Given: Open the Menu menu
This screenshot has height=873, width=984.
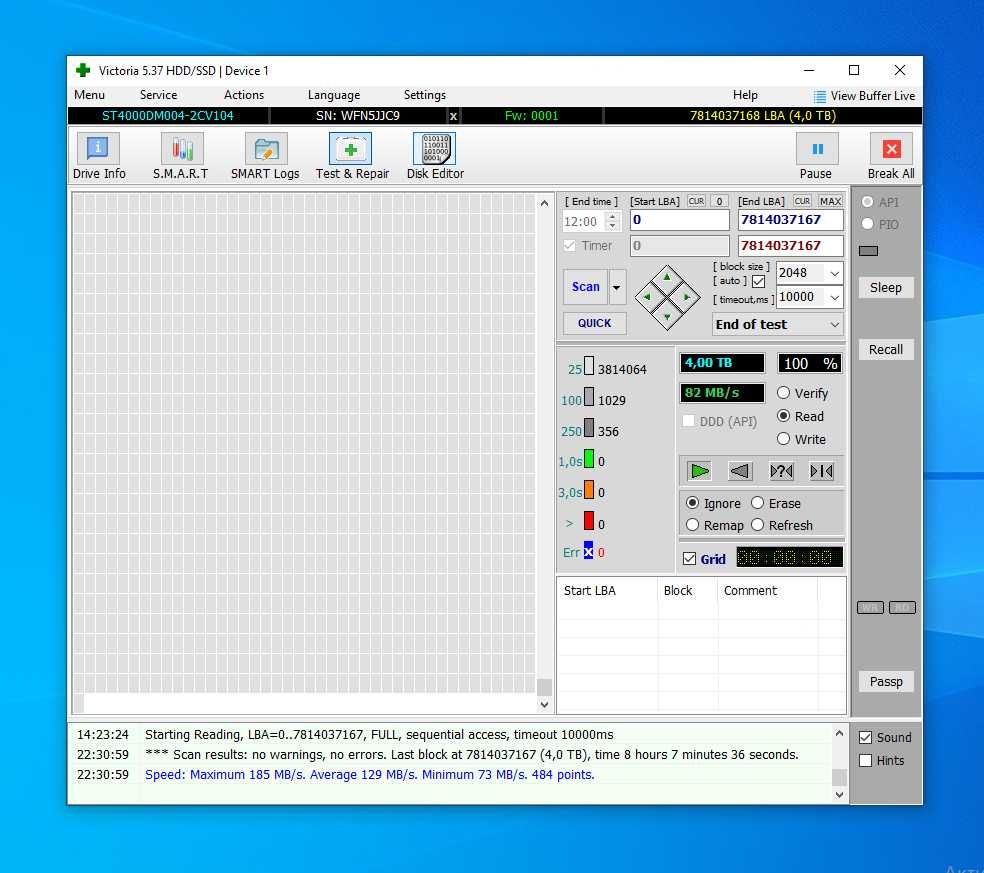Looking at the screenshot, I should click(89, 95).
